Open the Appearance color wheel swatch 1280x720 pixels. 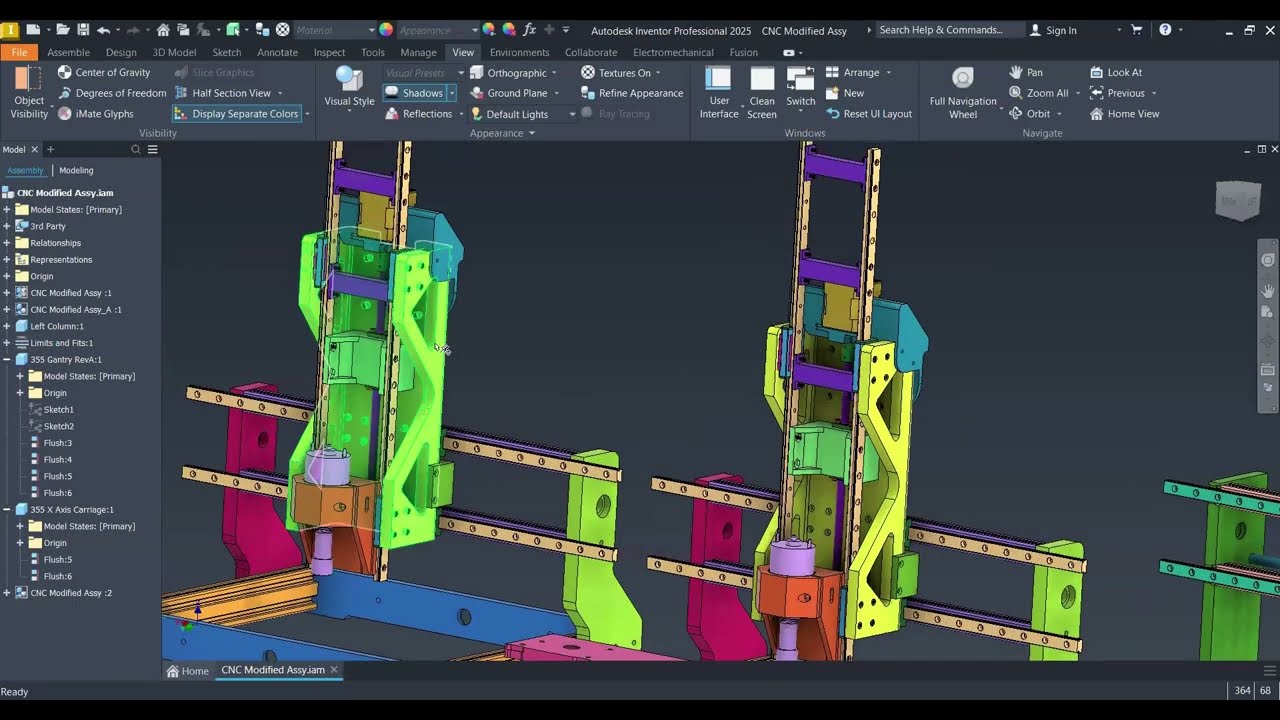click(x=386, y=30)
